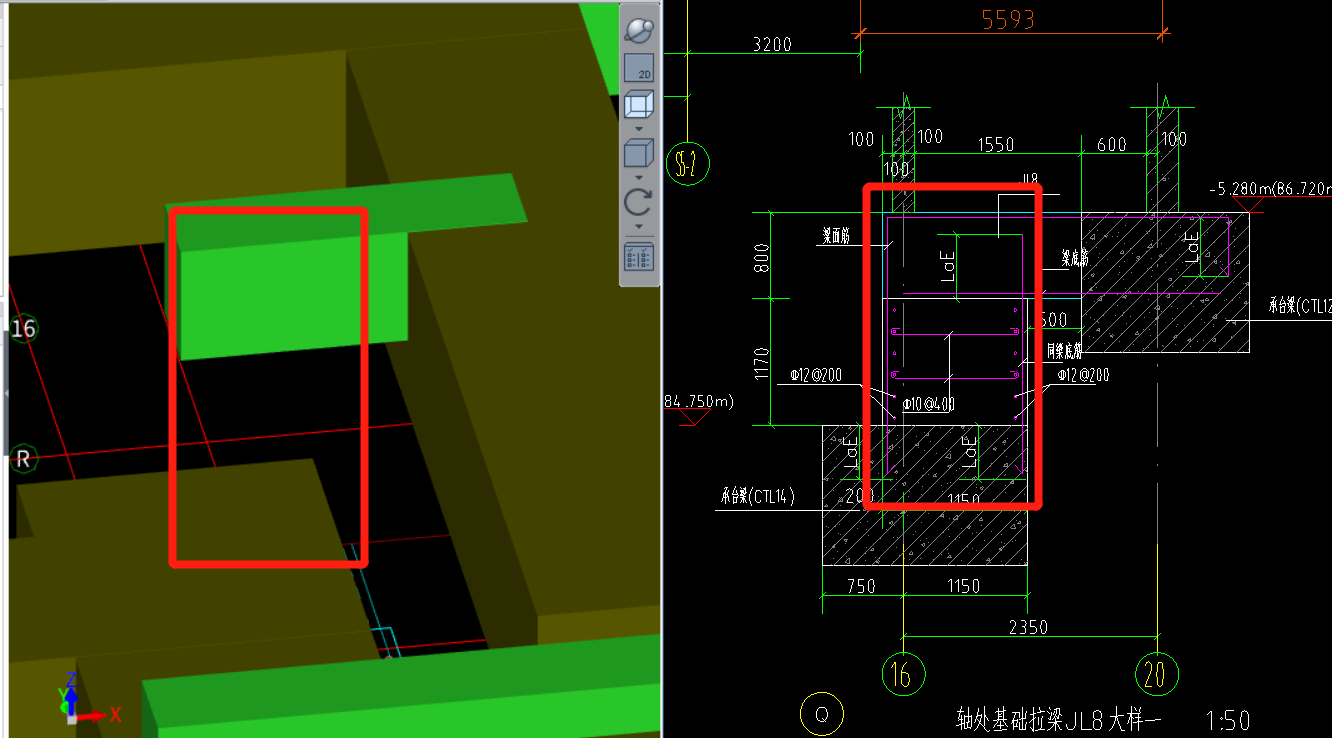The image size is (1332, 738).
Task: Click the S-1 axis bubble in drawing
Action: coord(687,164)
